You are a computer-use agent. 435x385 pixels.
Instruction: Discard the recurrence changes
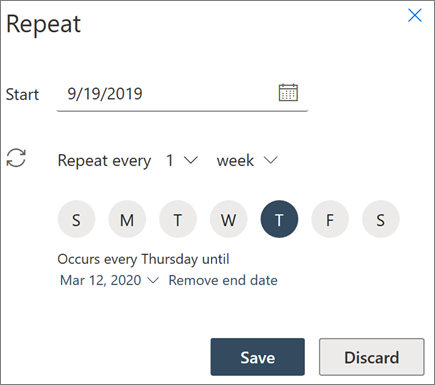tap(372, 357)
